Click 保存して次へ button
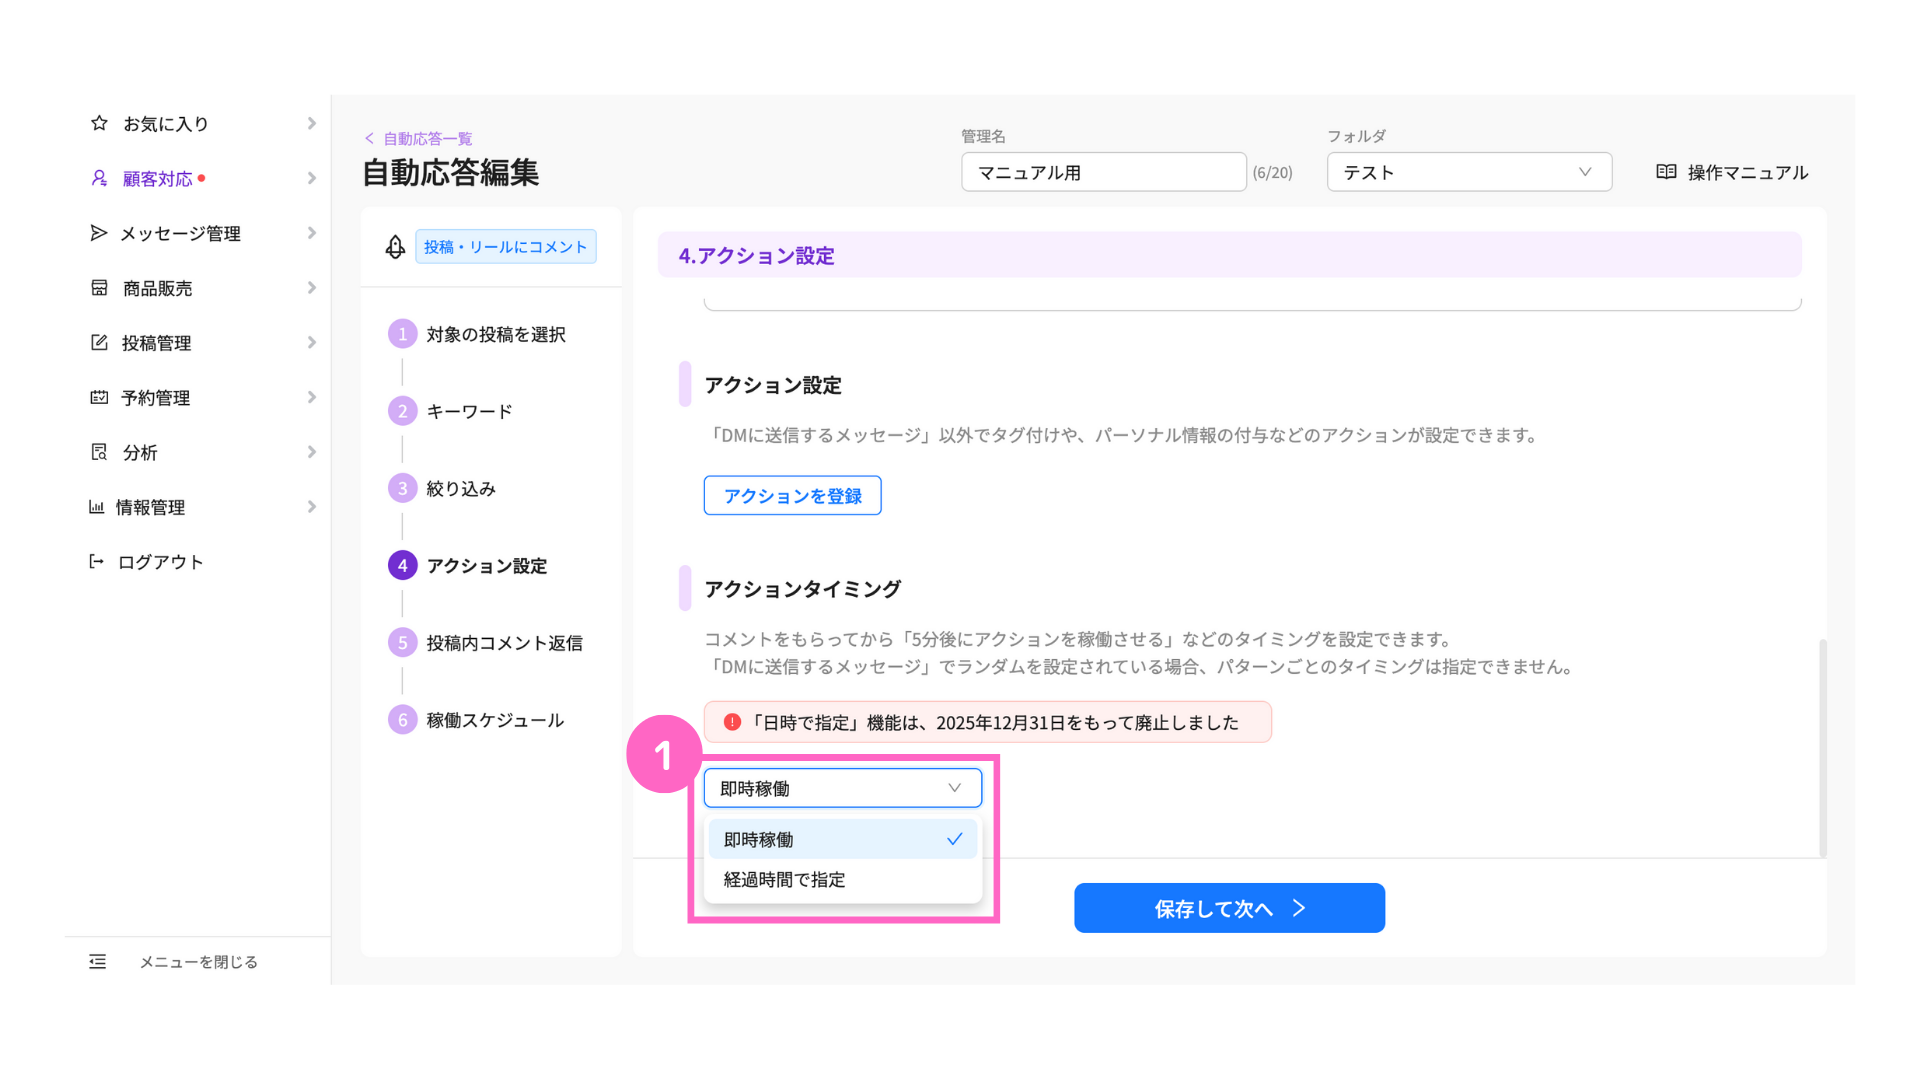The width and height of the screenshot is (1920, 1080). (x=1229, y=908)
